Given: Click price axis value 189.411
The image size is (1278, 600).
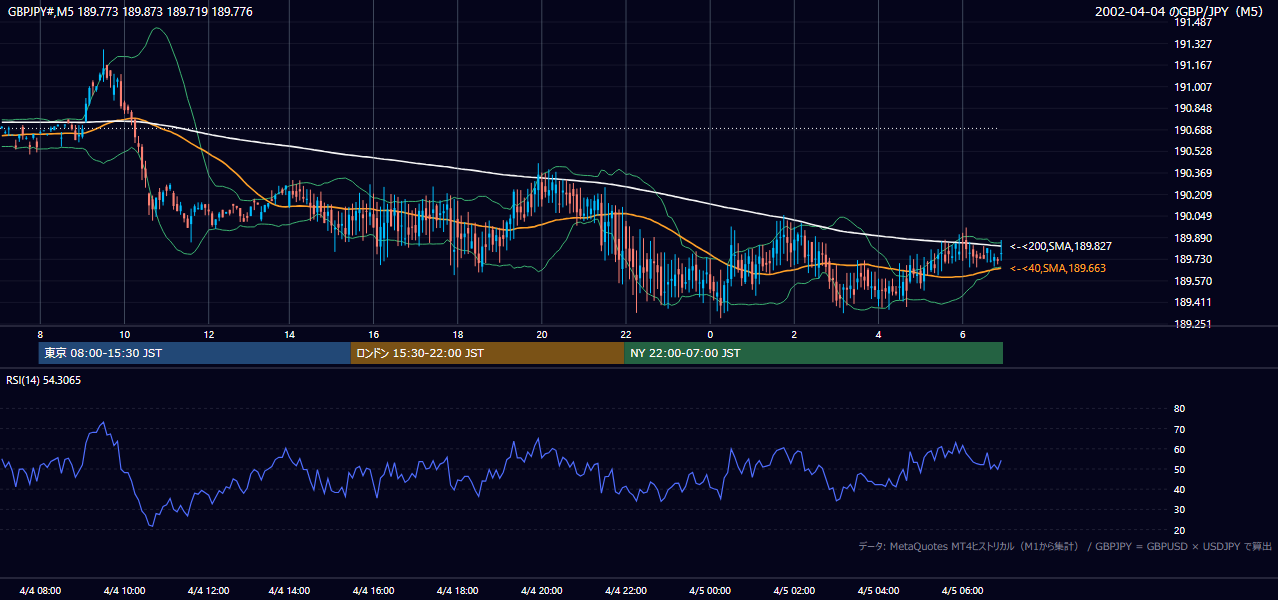Looking at the screenshot, I should [1193, 302].
